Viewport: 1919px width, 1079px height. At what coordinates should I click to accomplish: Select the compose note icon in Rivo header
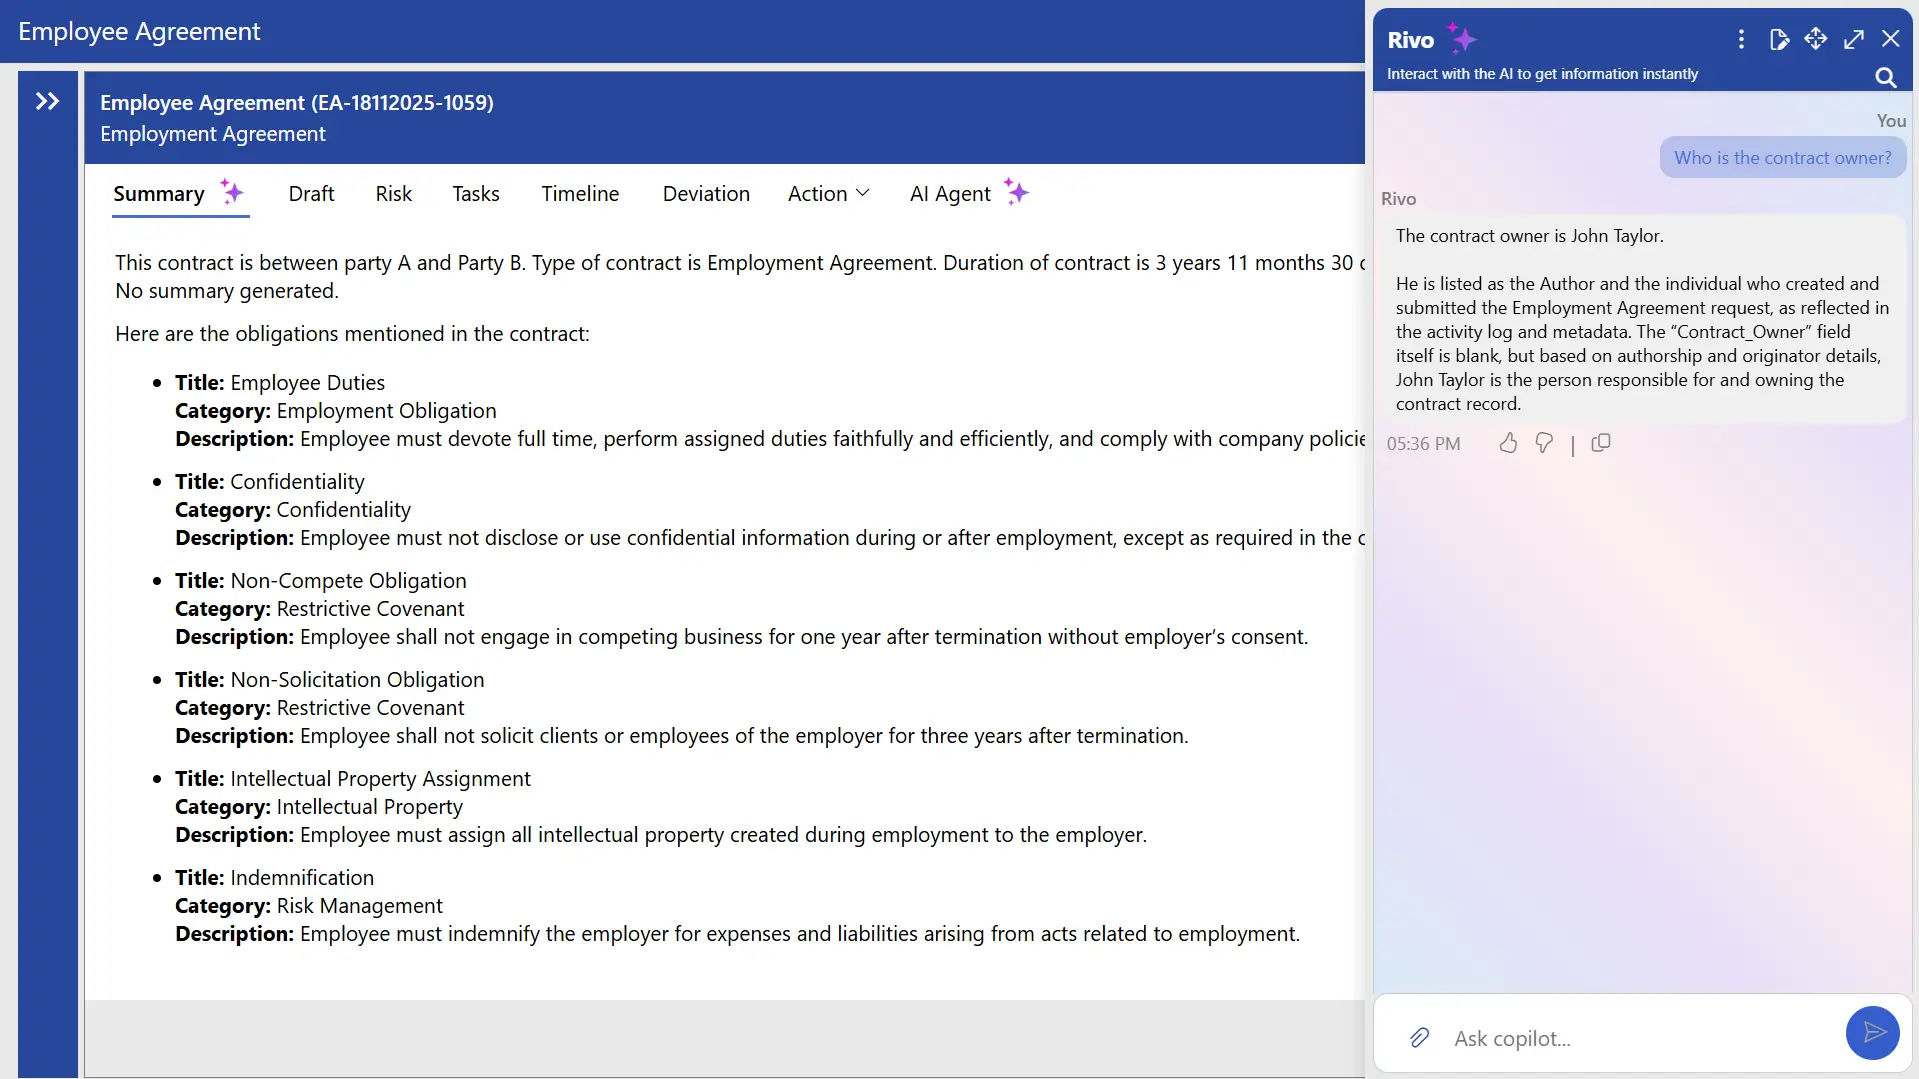(1780, 39)
